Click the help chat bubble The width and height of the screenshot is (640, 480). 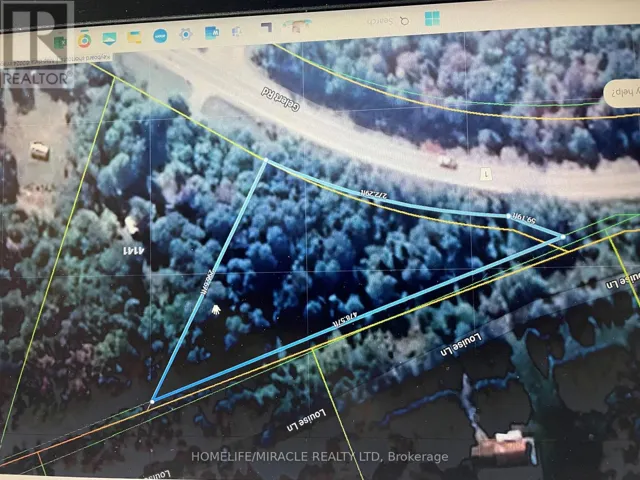(x=621, y=94)
